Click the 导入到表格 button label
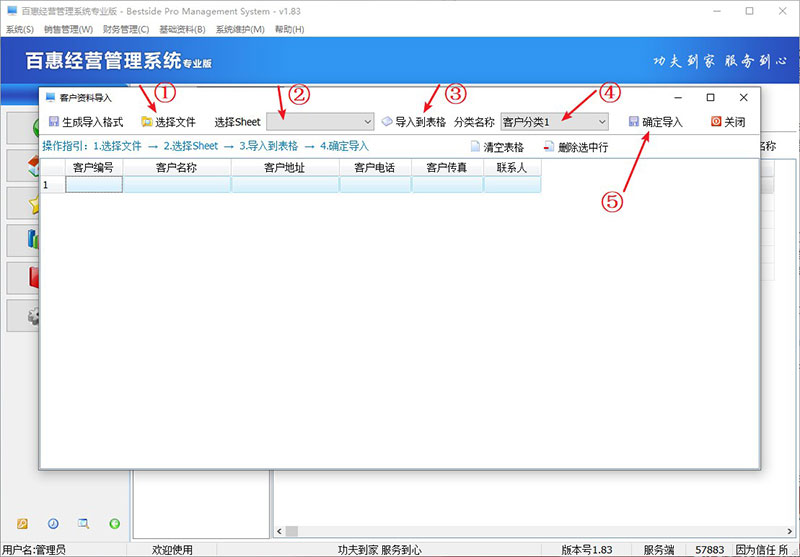800x557 pixels. tap(420, 122)
